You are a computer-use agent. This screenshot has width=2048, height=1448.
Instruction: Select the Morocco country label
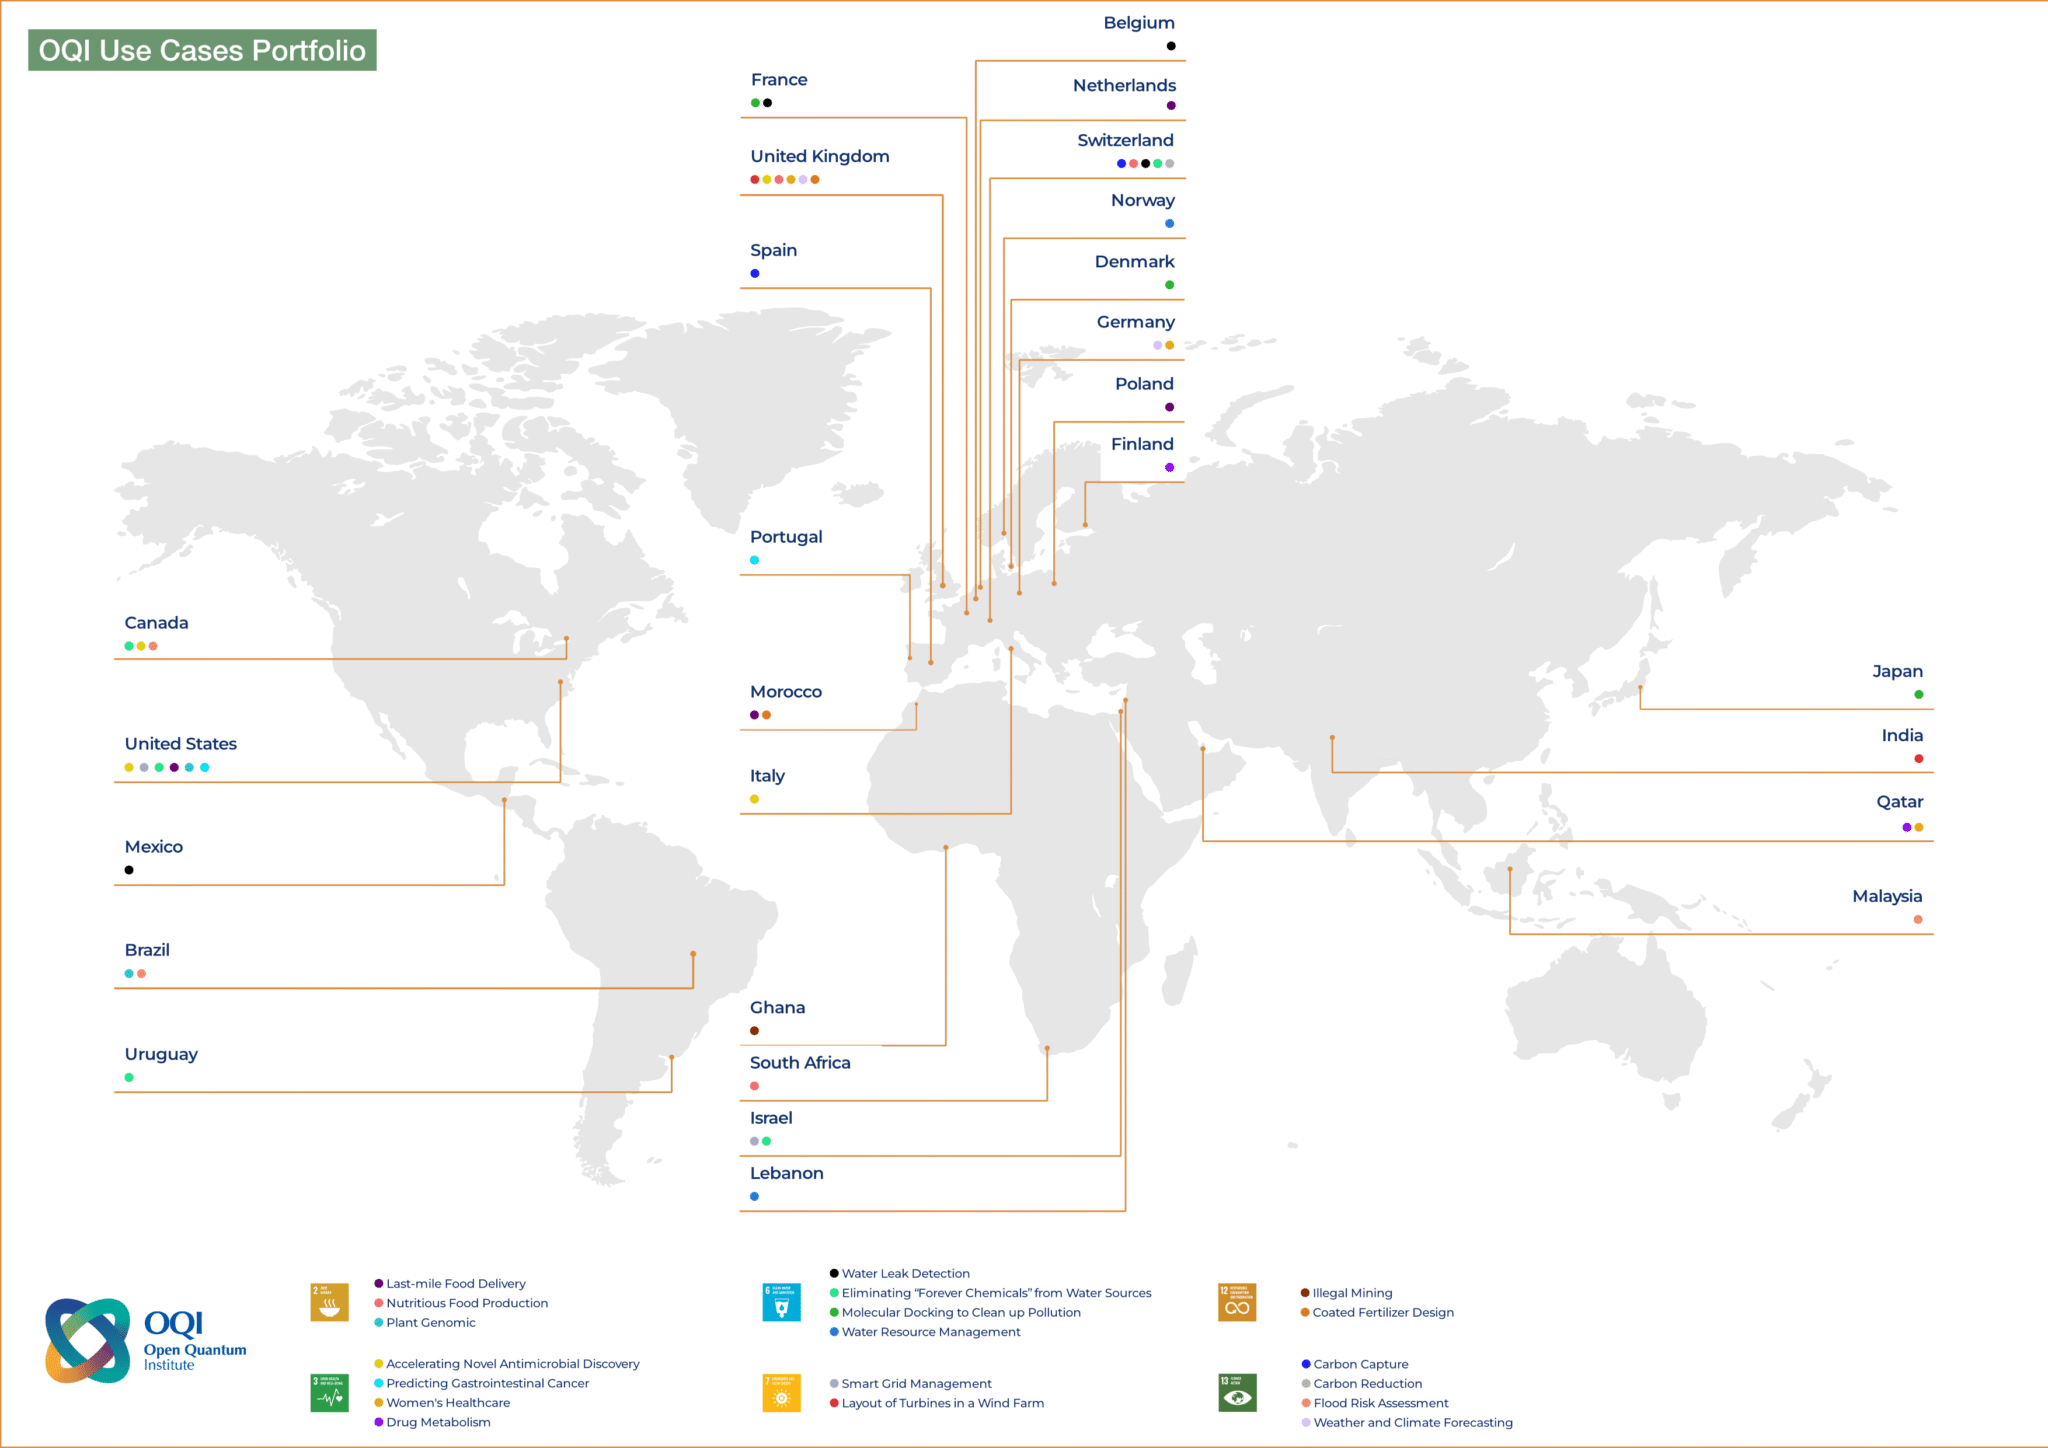tap(786, 691)
